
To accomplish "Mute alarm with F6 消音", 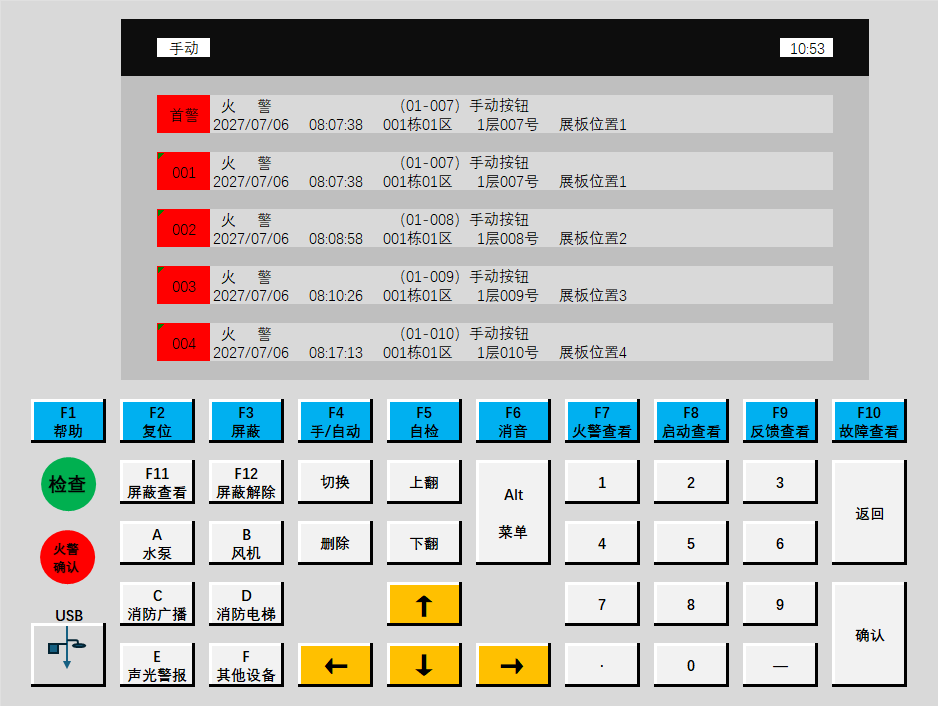I will pyautogui.click(x=513, y=422).
